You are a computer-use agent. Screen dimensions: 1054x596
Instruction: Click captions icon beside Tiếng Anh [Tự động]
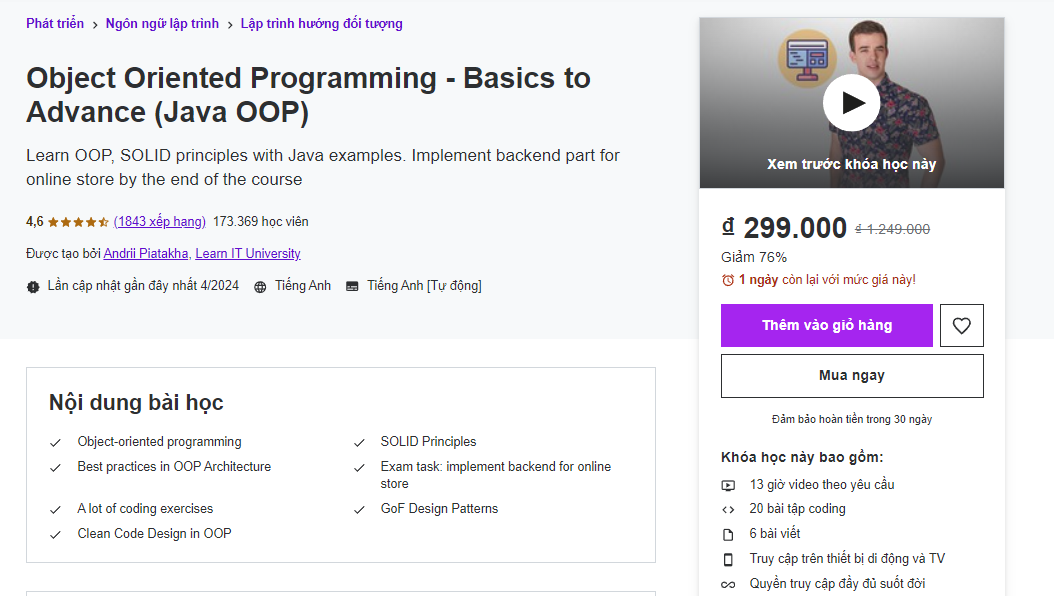(x=352, y=285)
